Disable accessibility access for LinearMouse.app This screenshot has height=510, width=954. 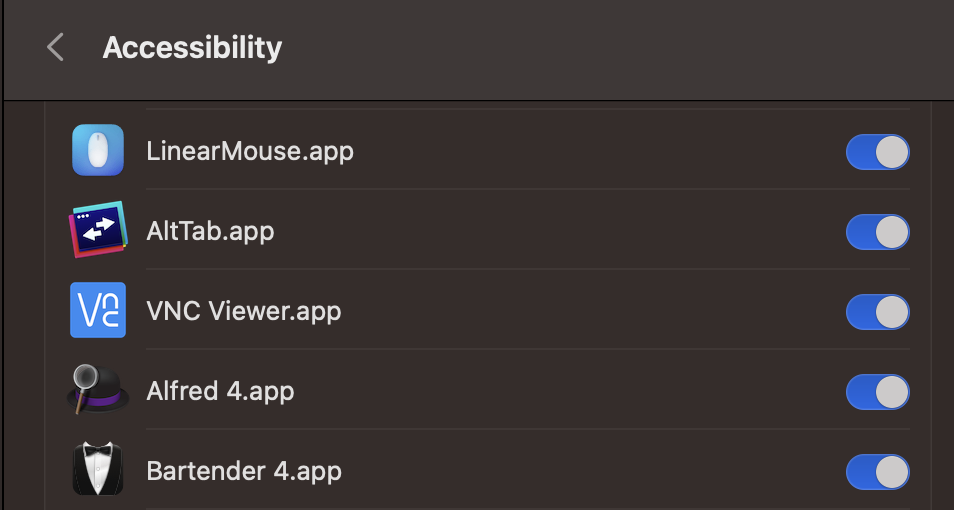pos(877,152)
